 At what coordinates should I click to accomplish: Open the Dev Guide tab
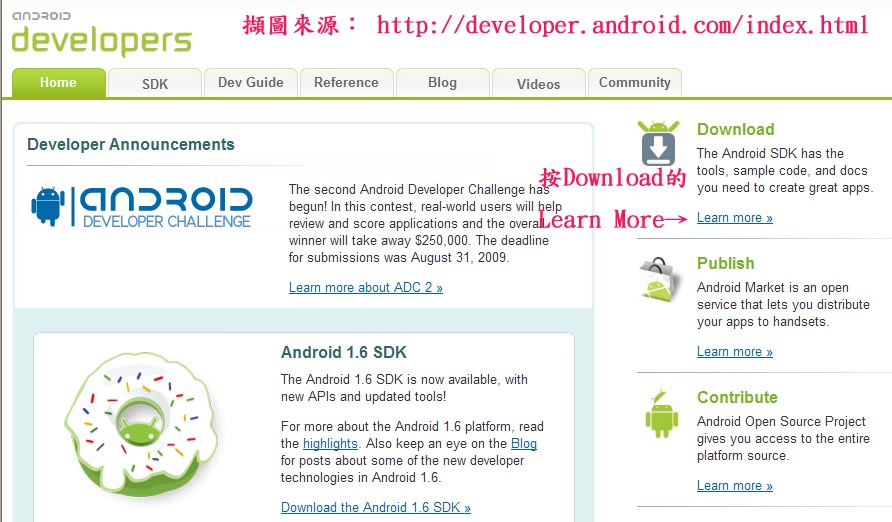tap(251, 83)
